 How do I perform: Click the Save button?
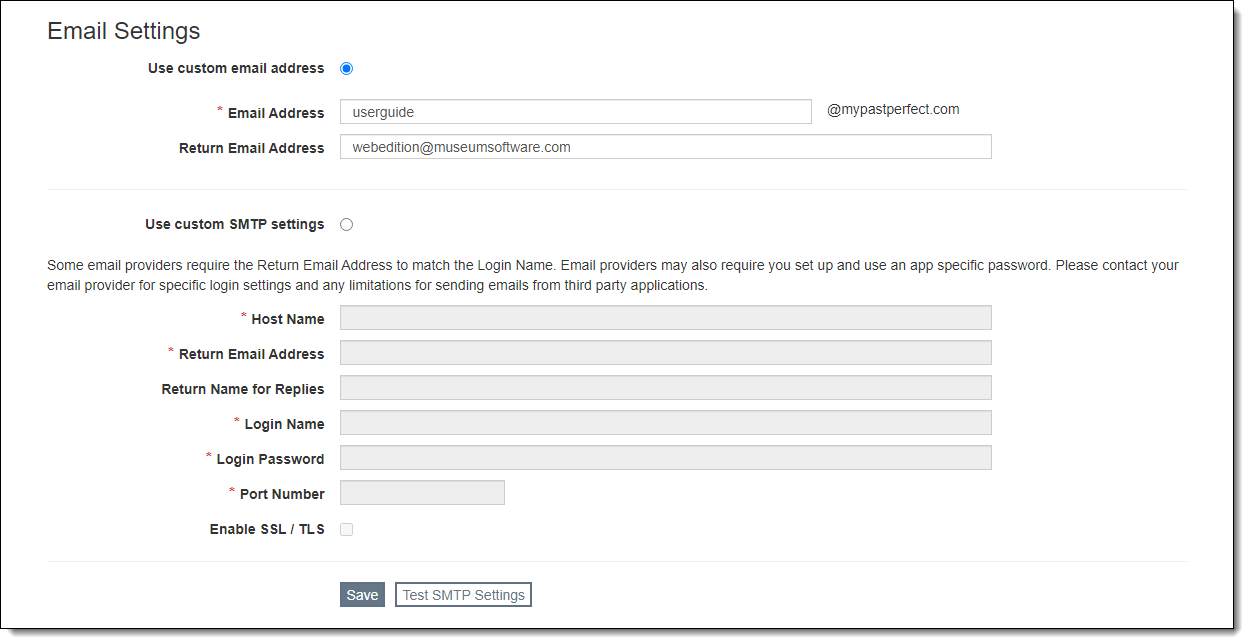(362, 595)
